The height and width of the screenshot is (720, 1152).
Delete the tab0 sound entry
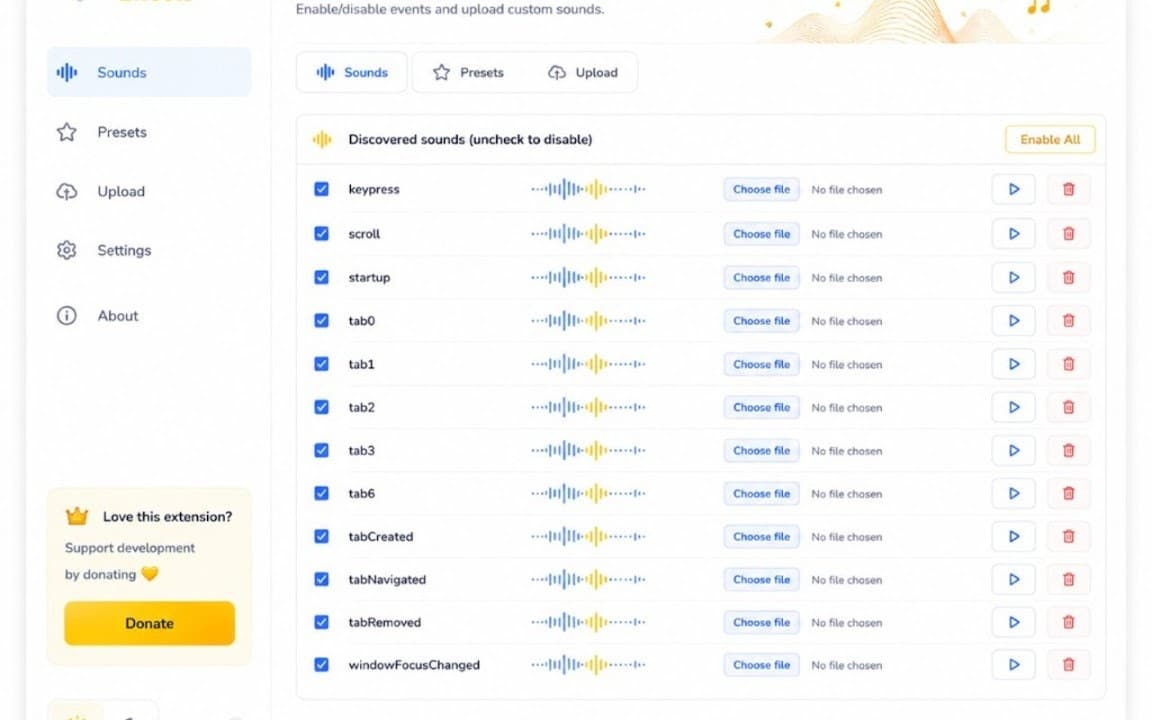coord(1068,320)
